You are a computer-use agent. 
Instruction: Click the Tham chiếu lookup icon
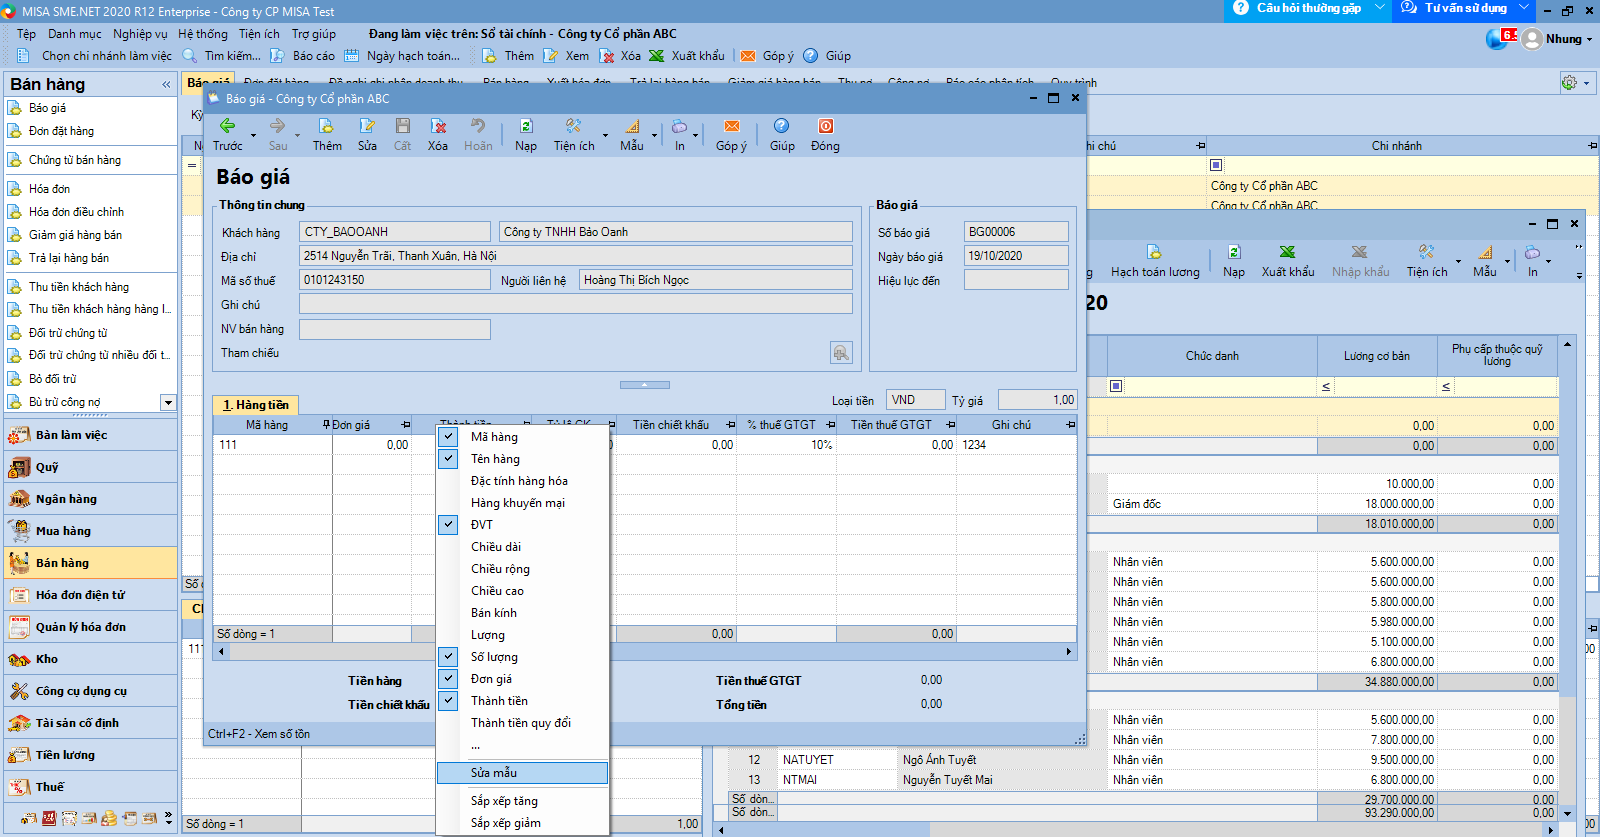(x=841, y=352)
